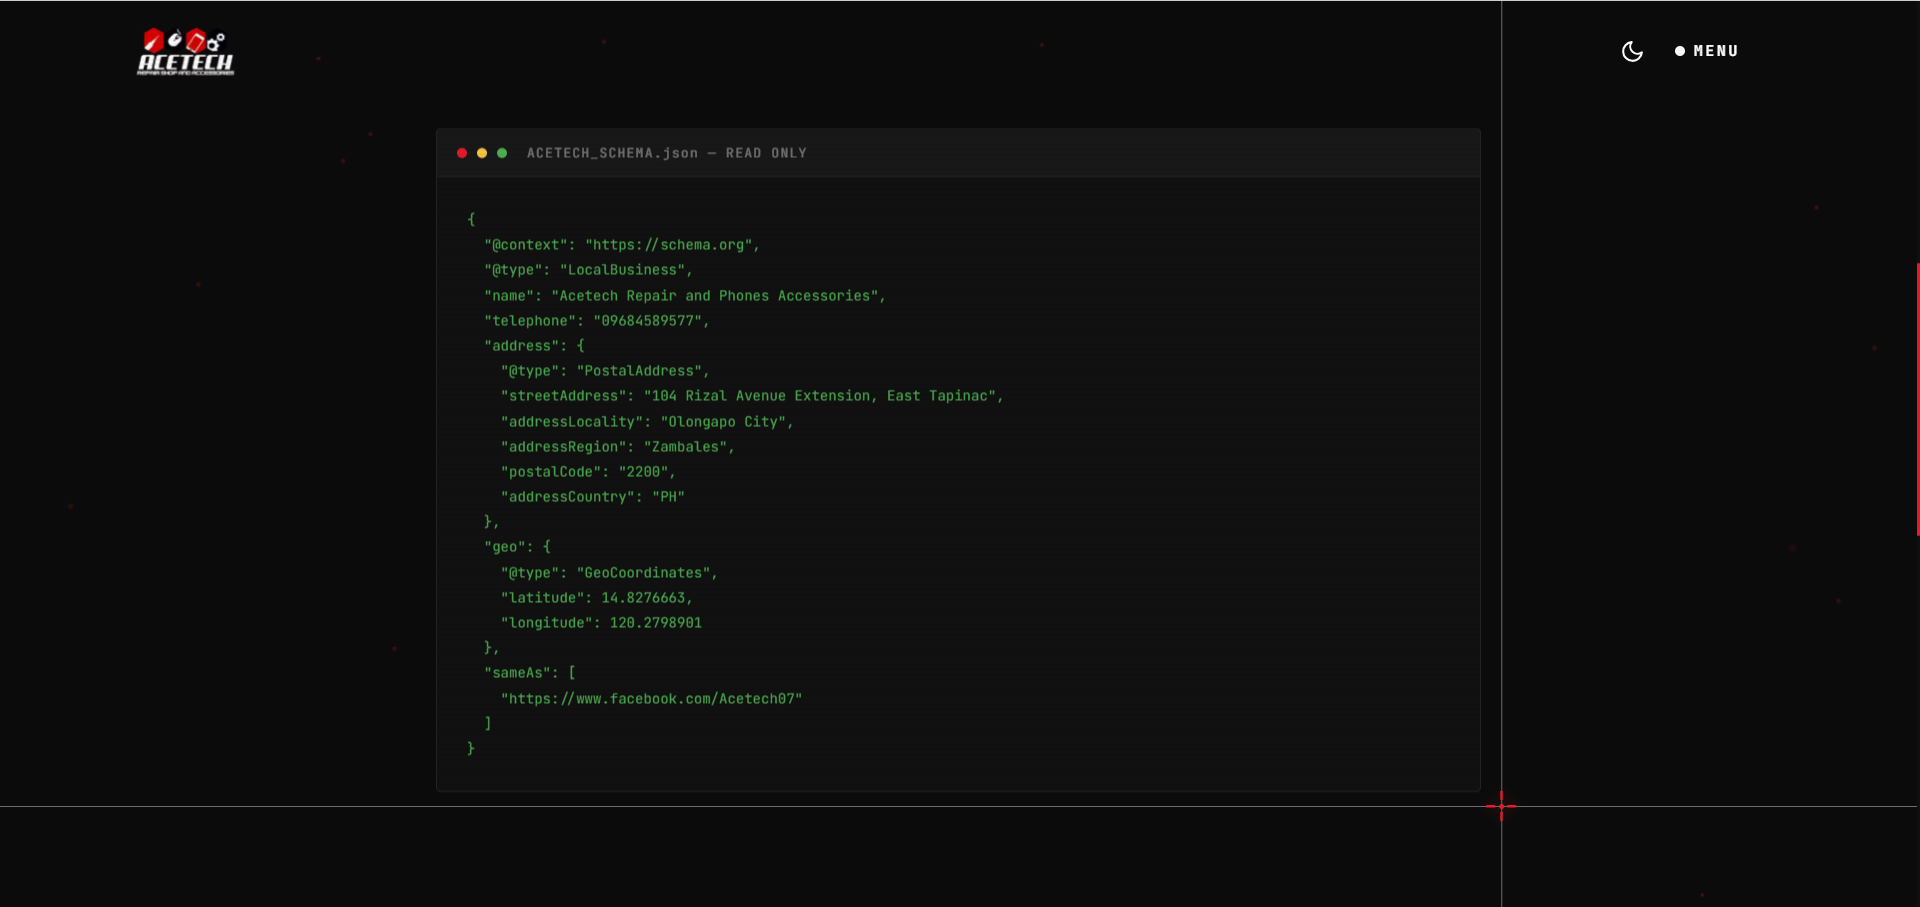
Task: Click the red dot in code window
Action: (x=462, y=153)
